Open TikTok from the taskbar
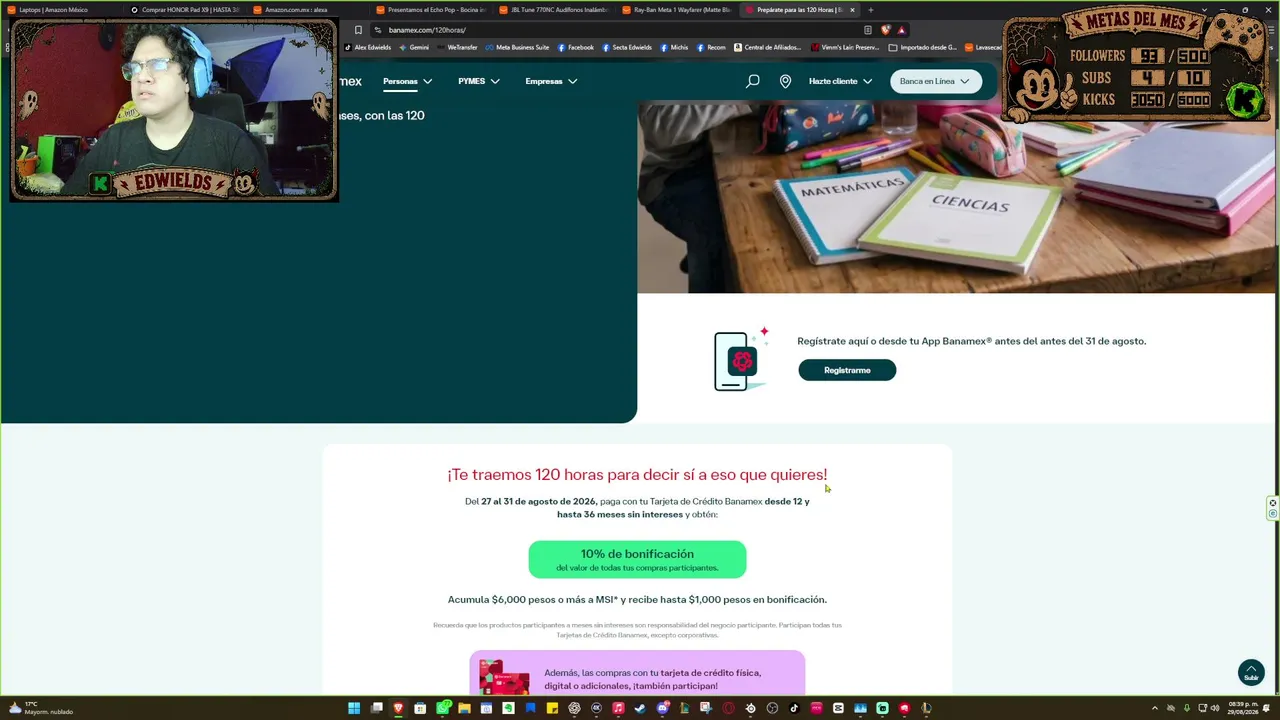Viewport: 1280px width, 720px height. point(794,708)
